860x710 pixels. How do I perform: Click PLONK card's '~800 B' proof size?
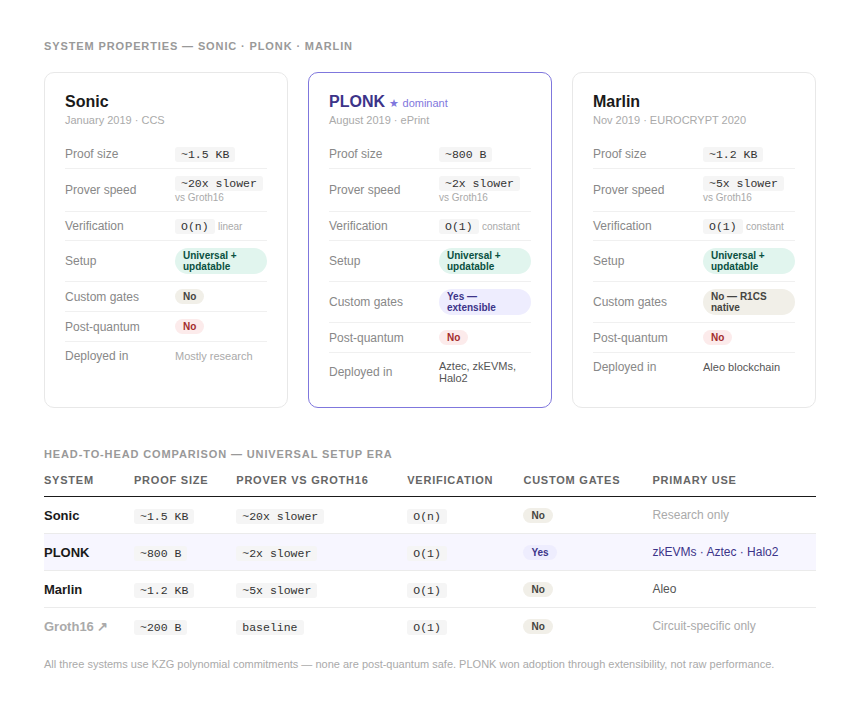[465, 155]
